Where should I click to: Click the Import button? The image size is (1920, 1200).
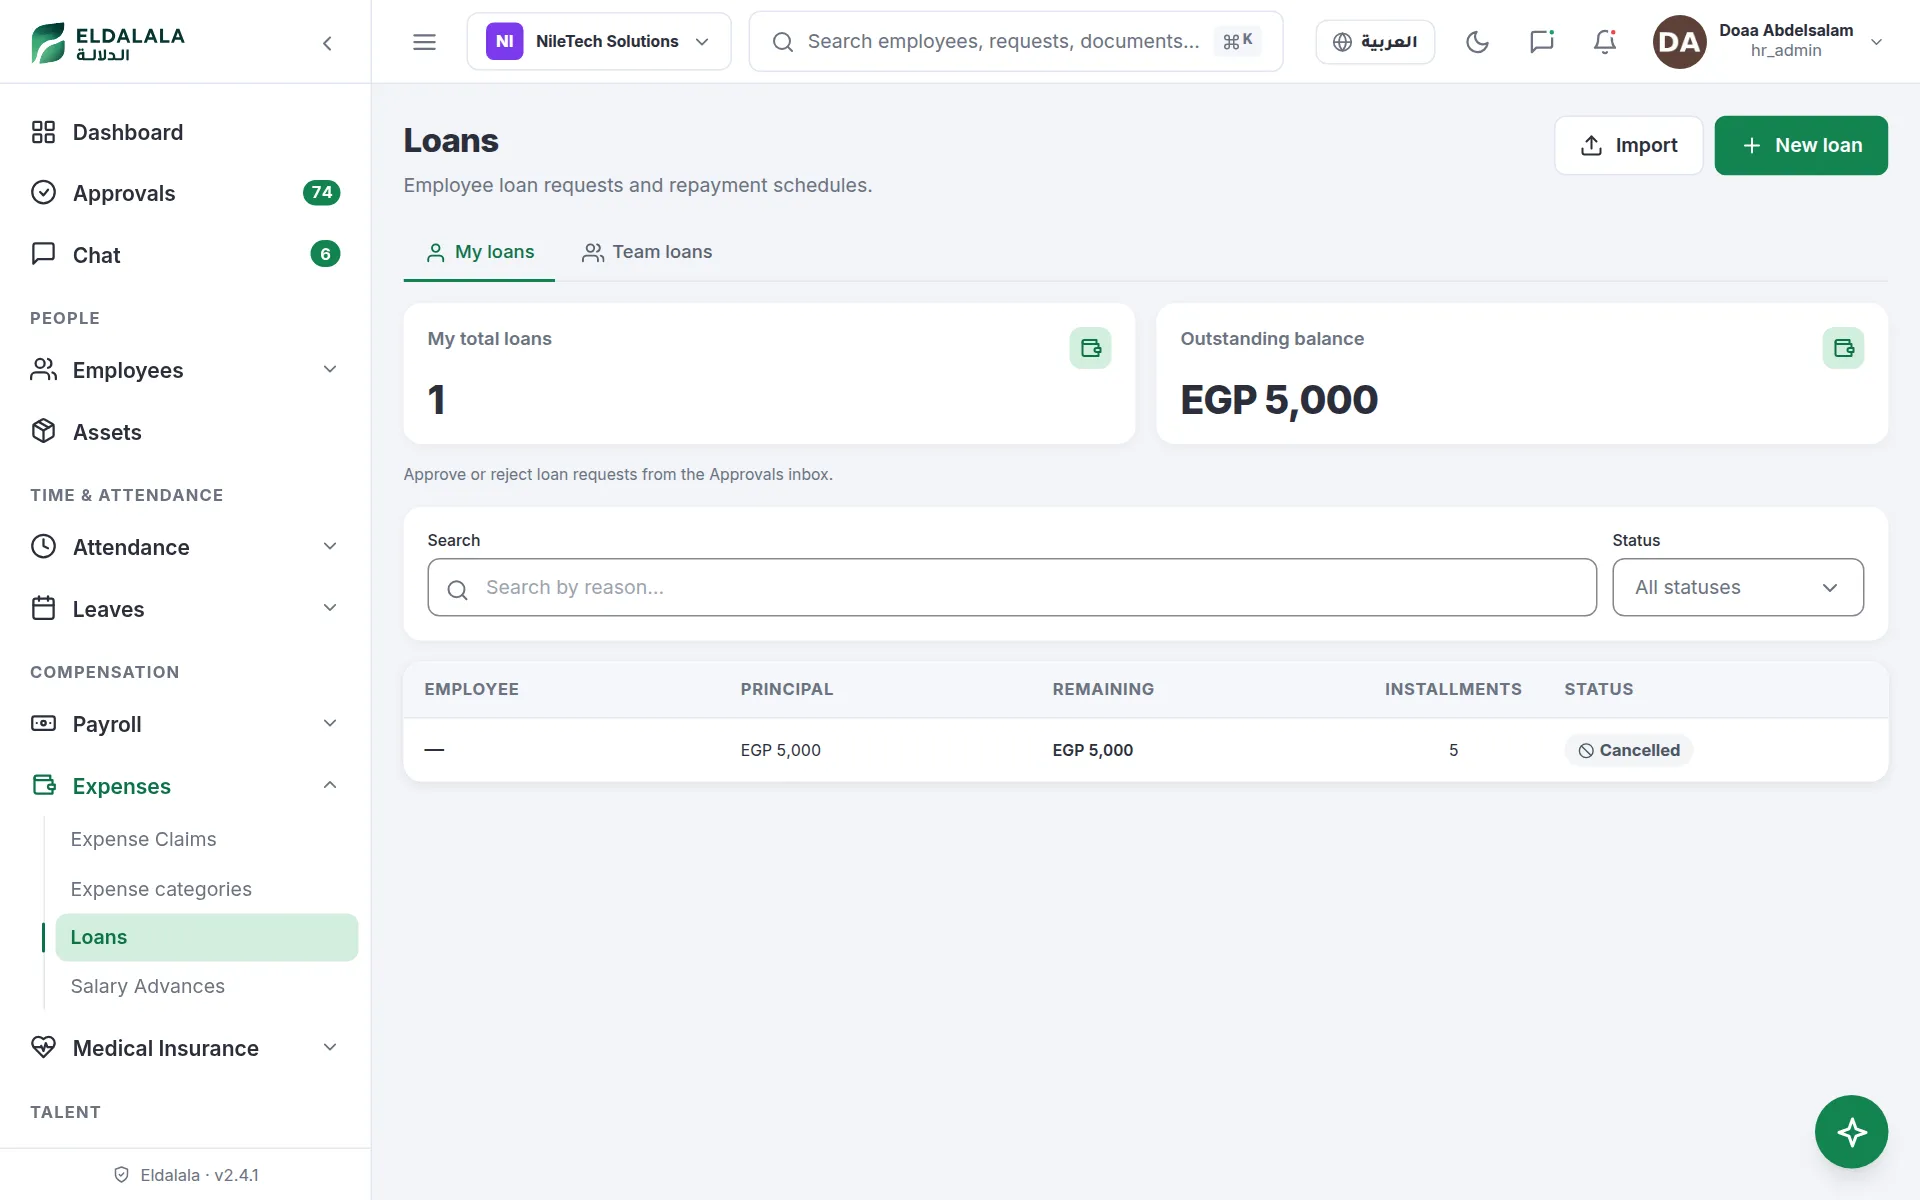point(1628,145)
